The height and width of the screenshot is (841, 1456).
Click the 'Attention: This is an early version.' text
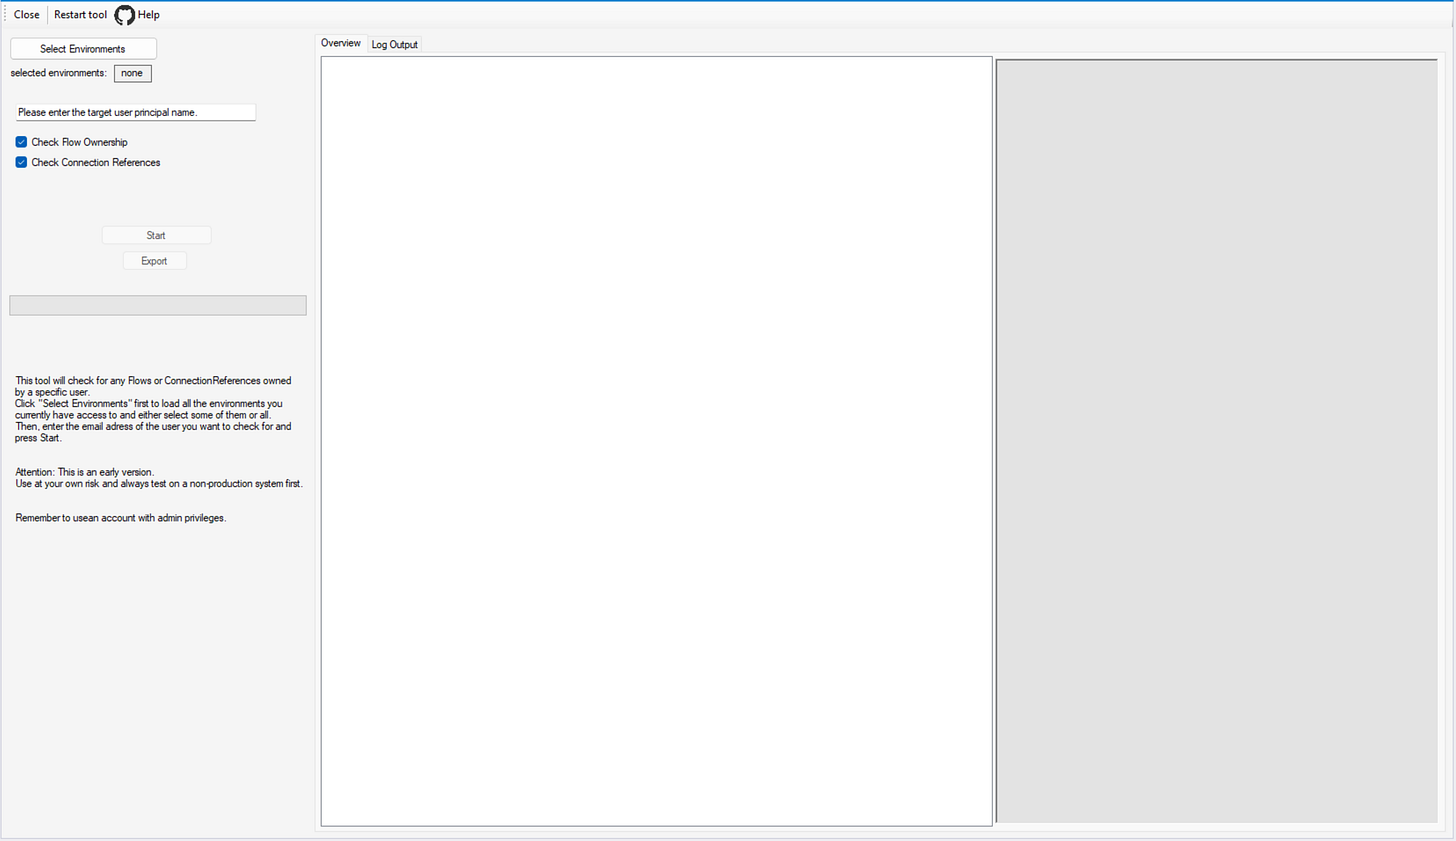(85, 472)
